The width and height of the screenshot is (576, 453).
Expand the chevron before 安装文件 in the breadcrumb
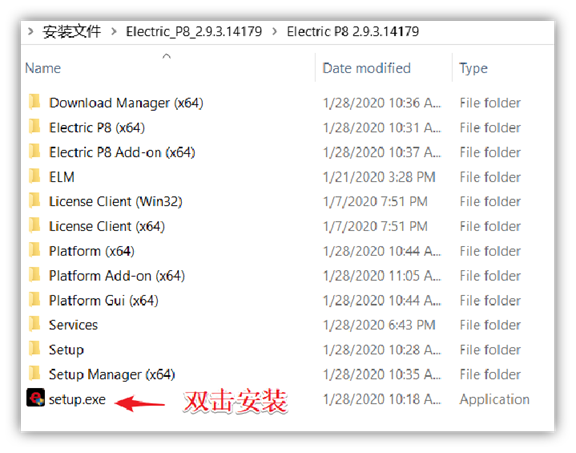(x=31, y=32)
